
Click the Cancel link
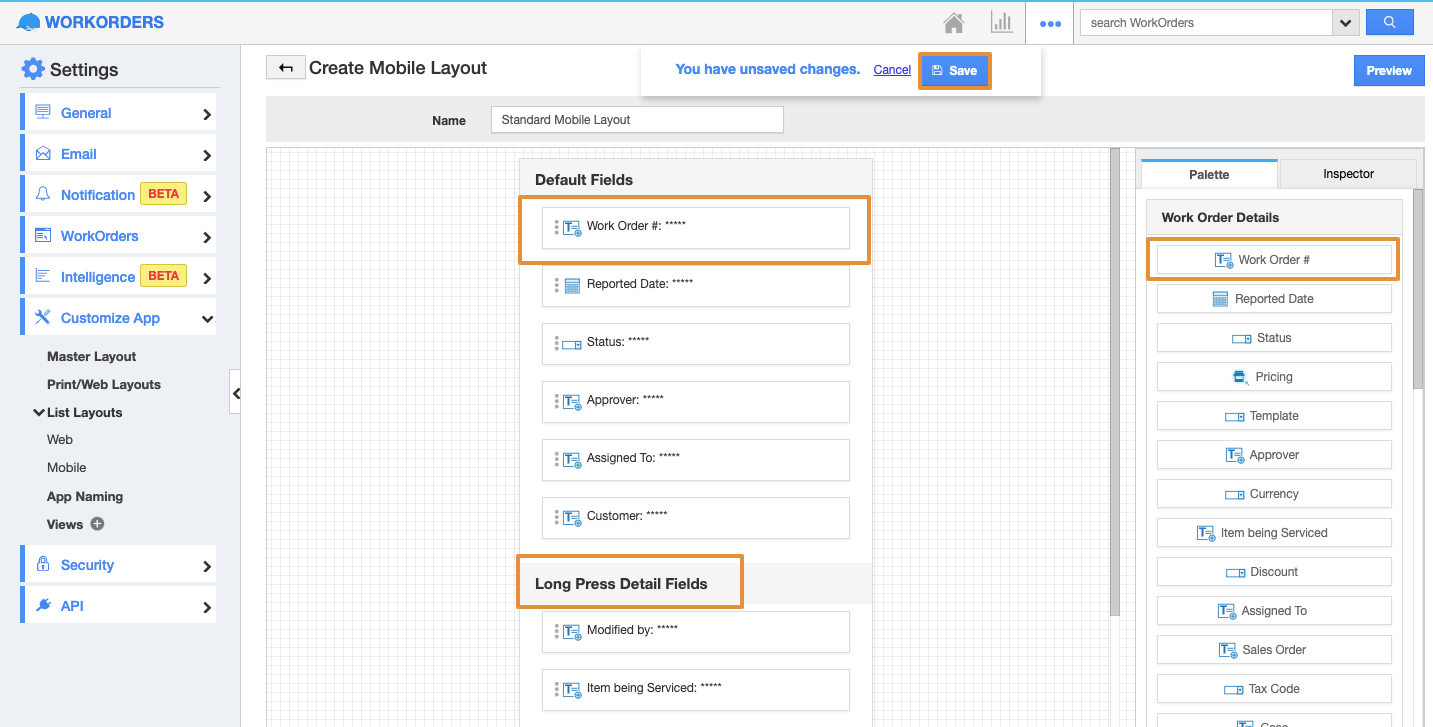pyautogui.click(x=892, y=70)
